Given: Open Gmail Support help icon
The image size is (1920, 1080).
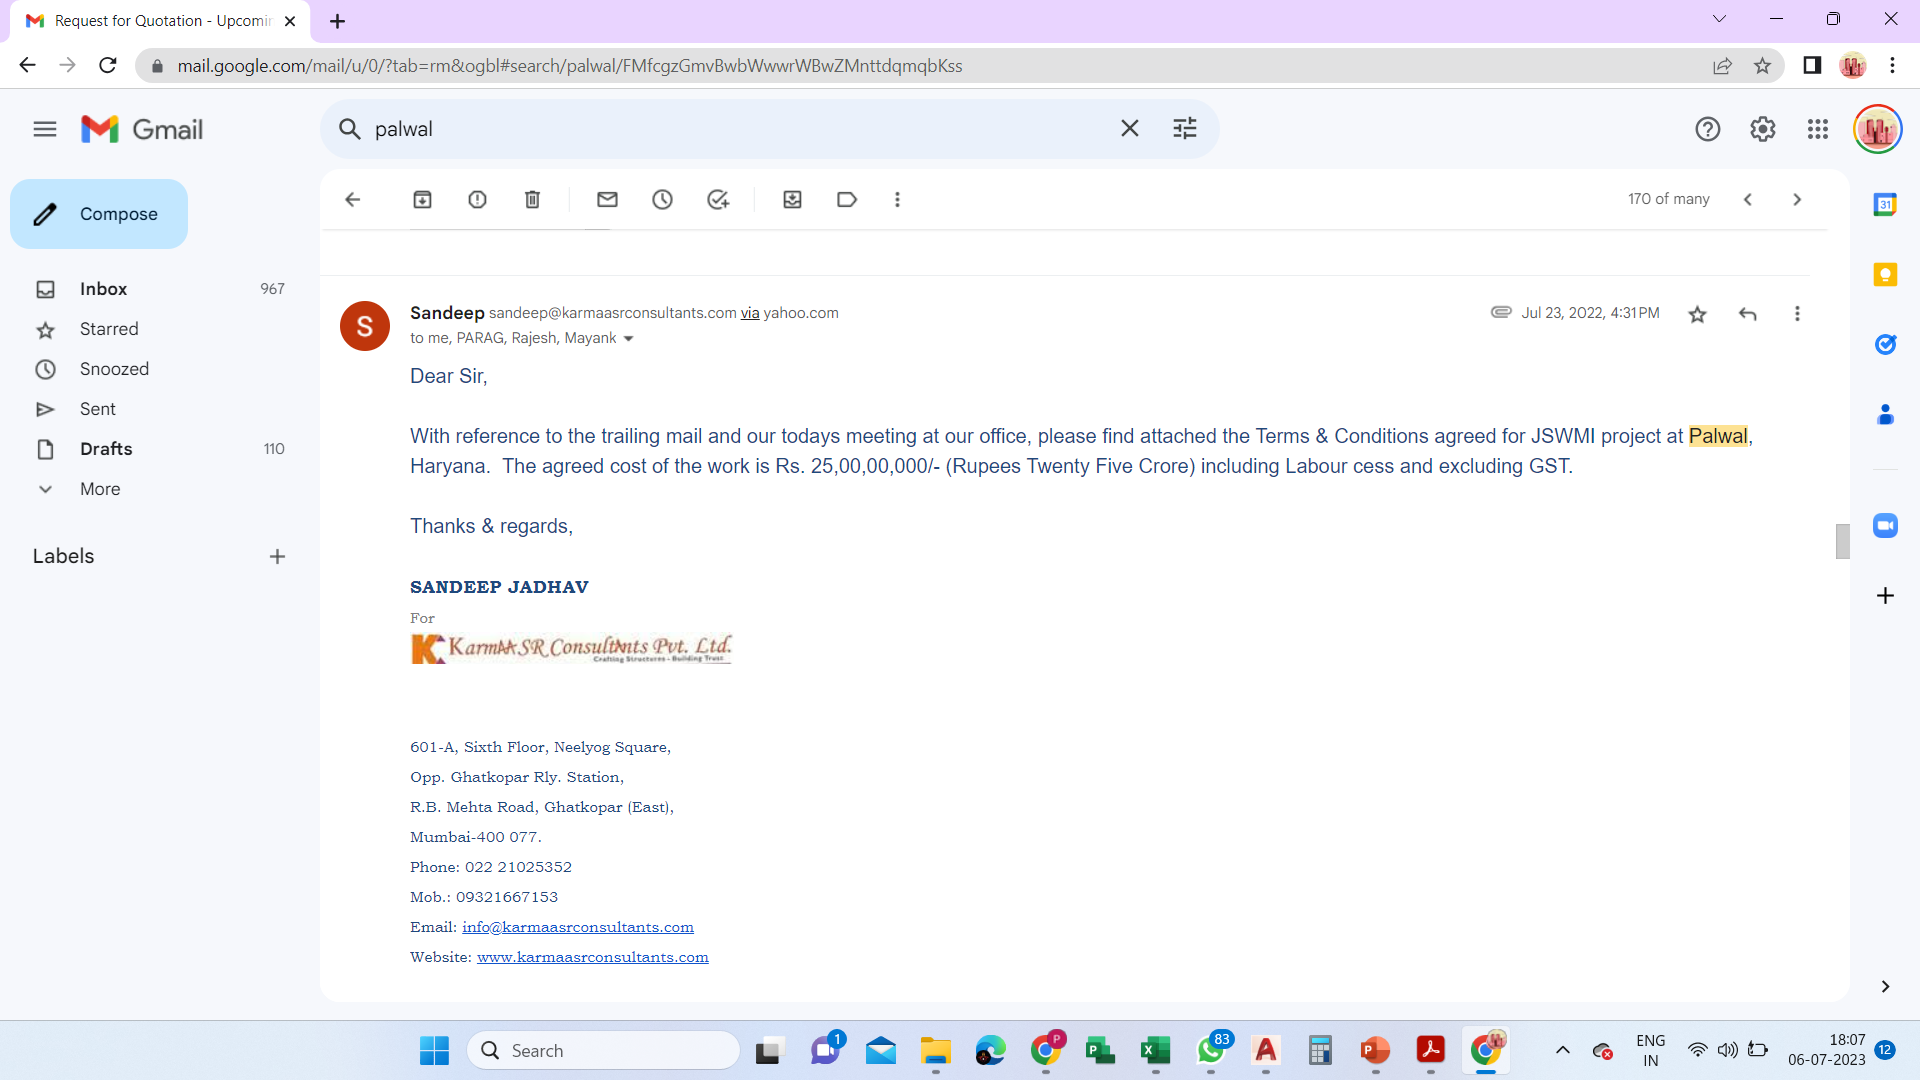Looking at the screenshot, I should click(1707, 129).
